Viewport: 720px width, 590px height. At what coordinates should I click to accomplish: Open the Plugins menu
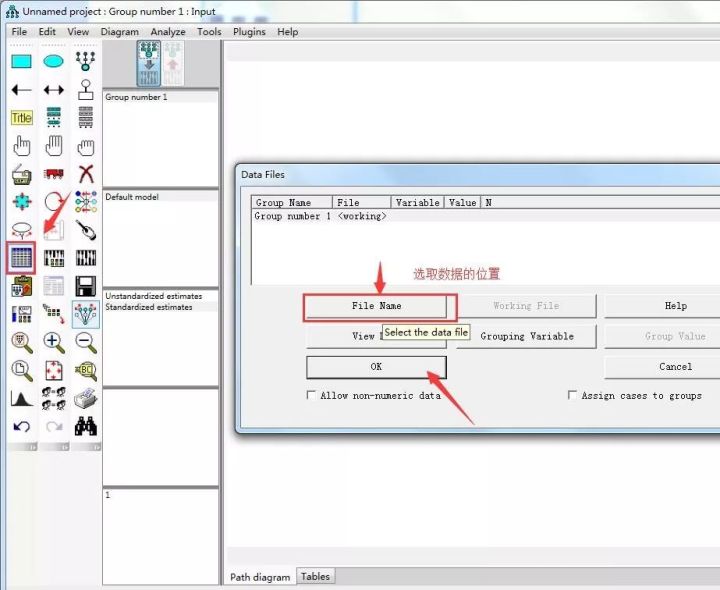249,32
